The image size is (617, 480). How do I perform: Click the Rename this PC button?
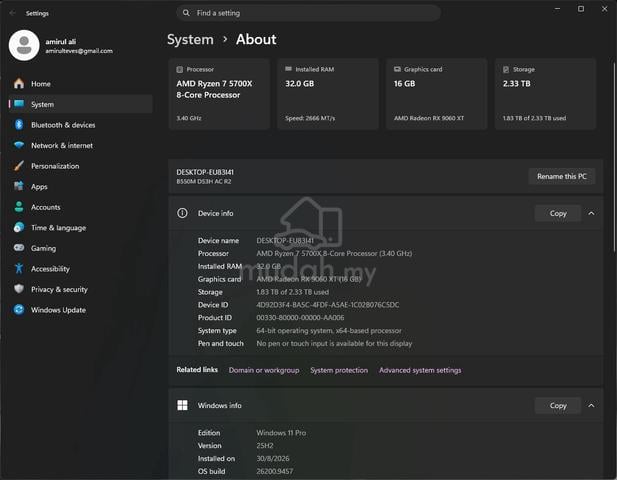[x=562, y=176]
